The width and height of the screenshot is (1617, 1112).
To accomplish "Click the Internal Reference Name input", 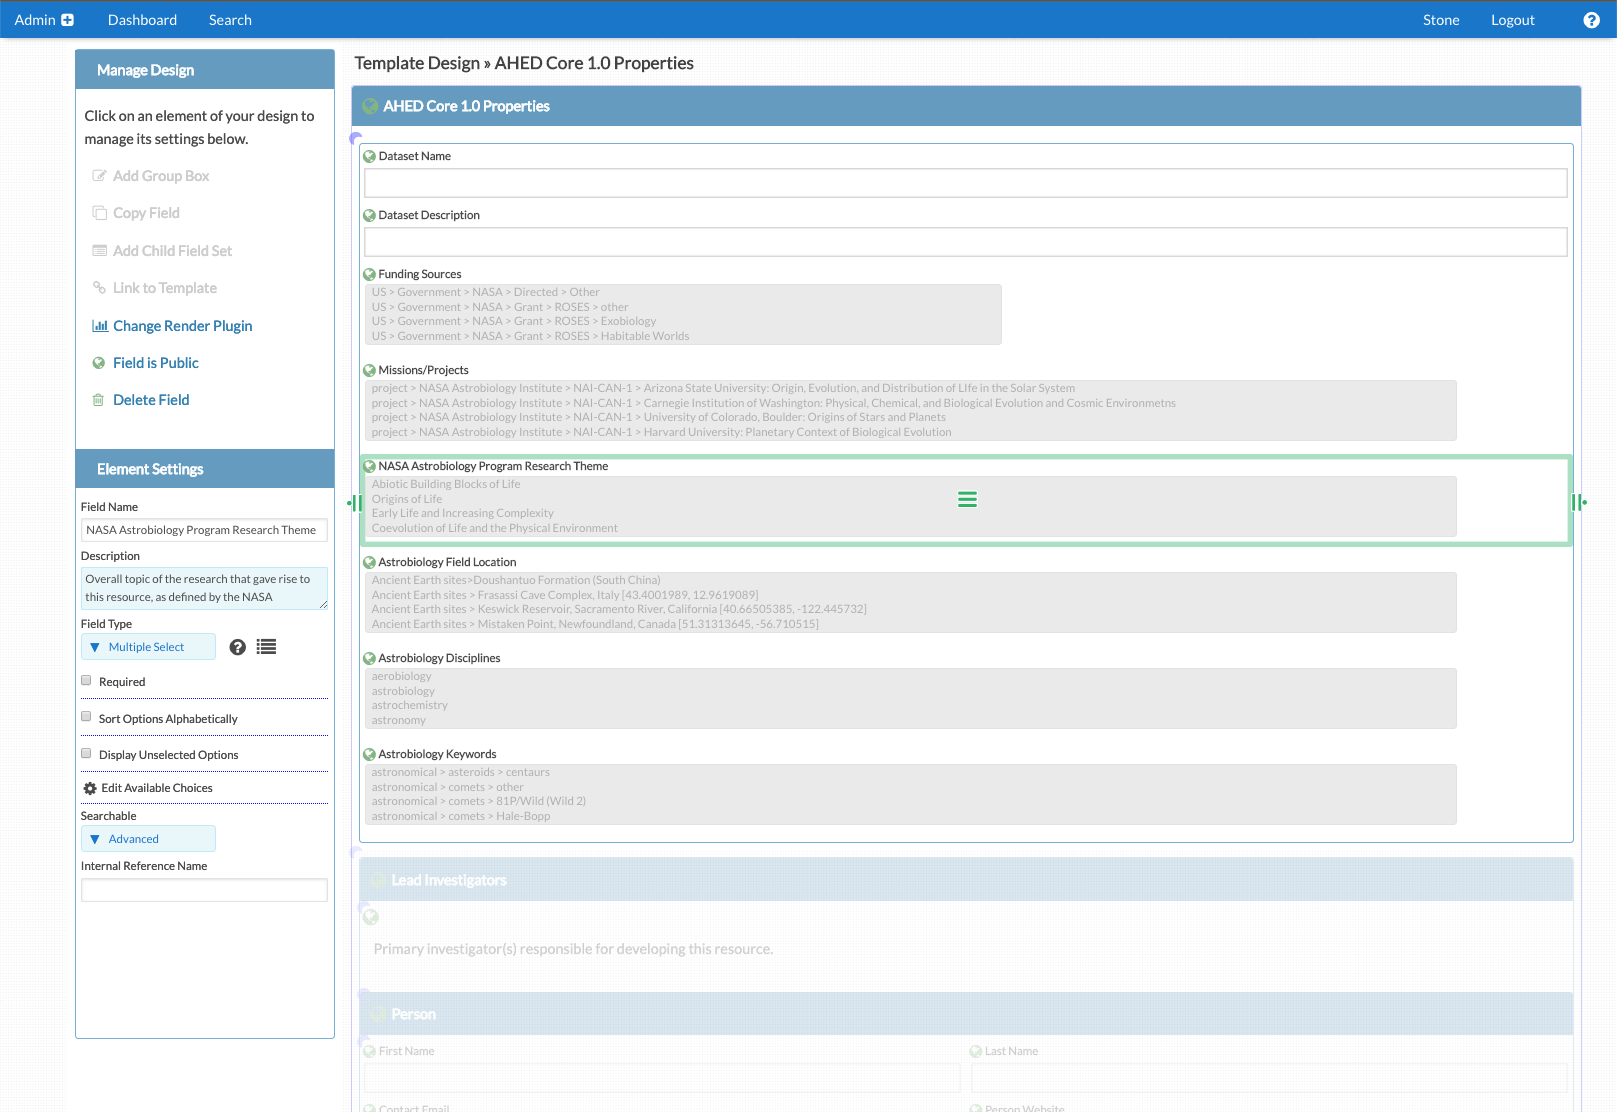I will click(204, 890).
